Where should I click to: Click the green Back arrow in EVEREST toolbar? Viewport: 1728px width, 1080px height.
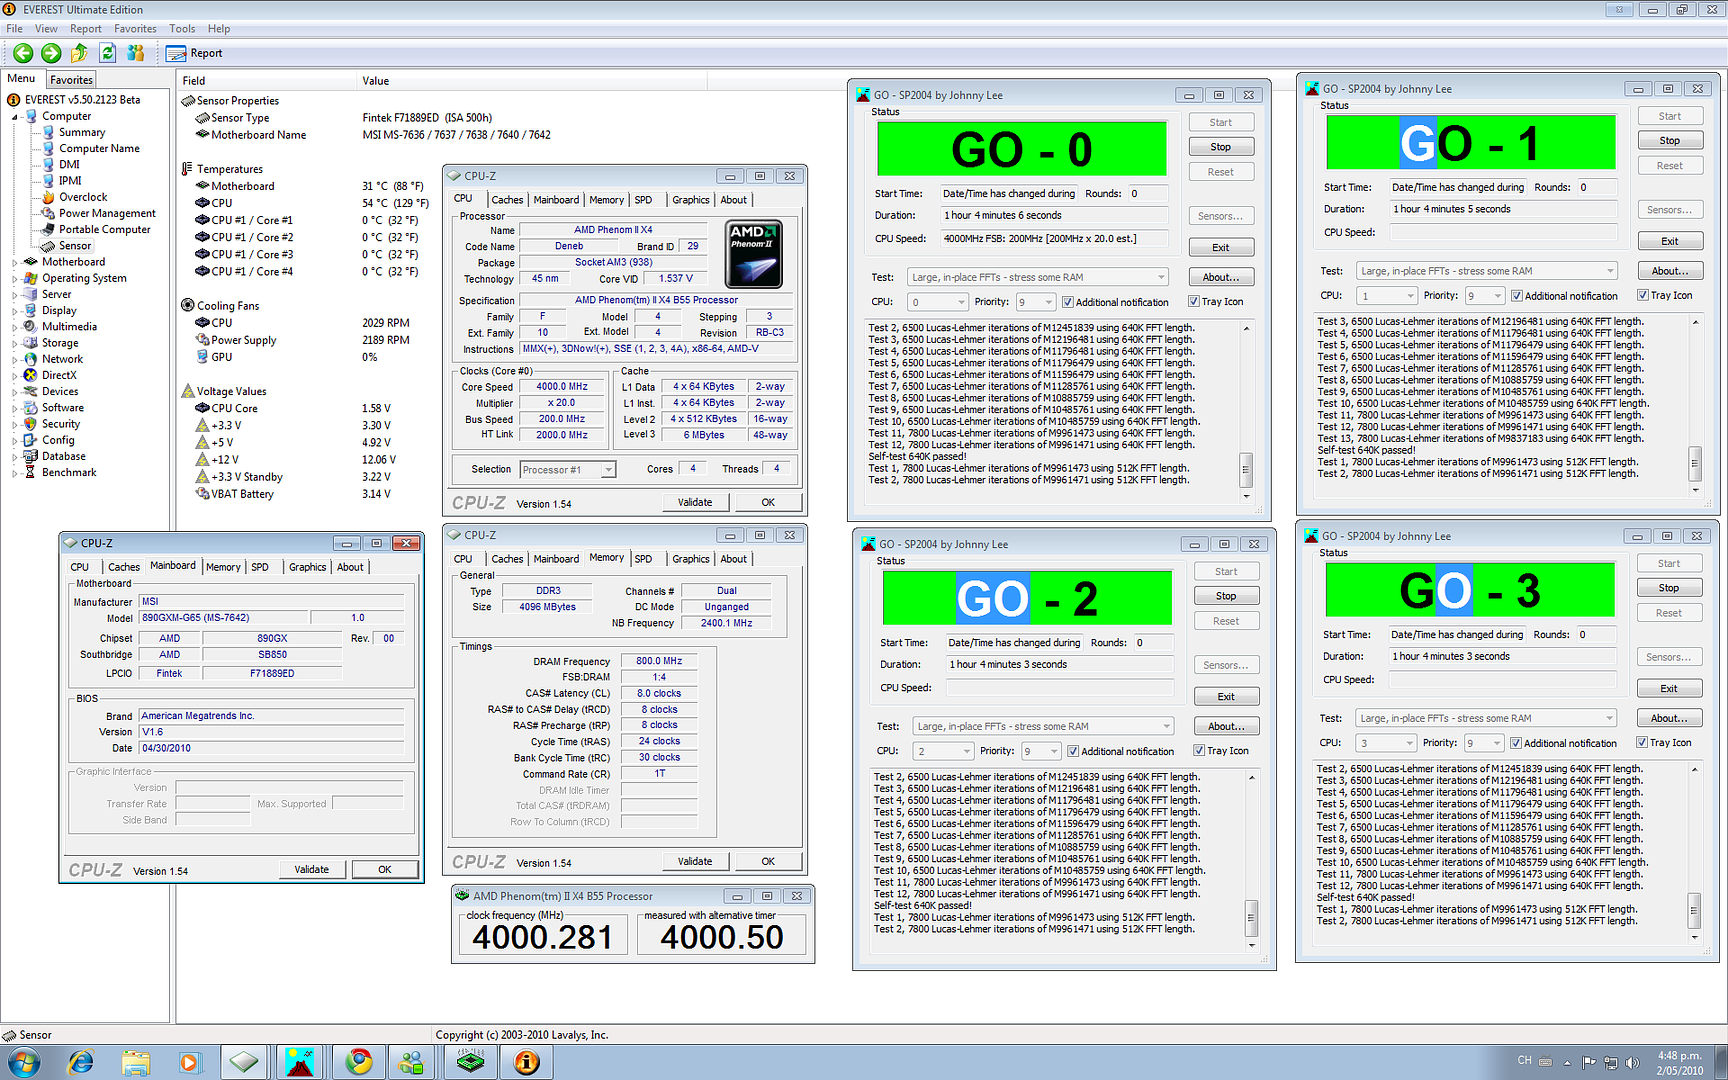point(23,53)
